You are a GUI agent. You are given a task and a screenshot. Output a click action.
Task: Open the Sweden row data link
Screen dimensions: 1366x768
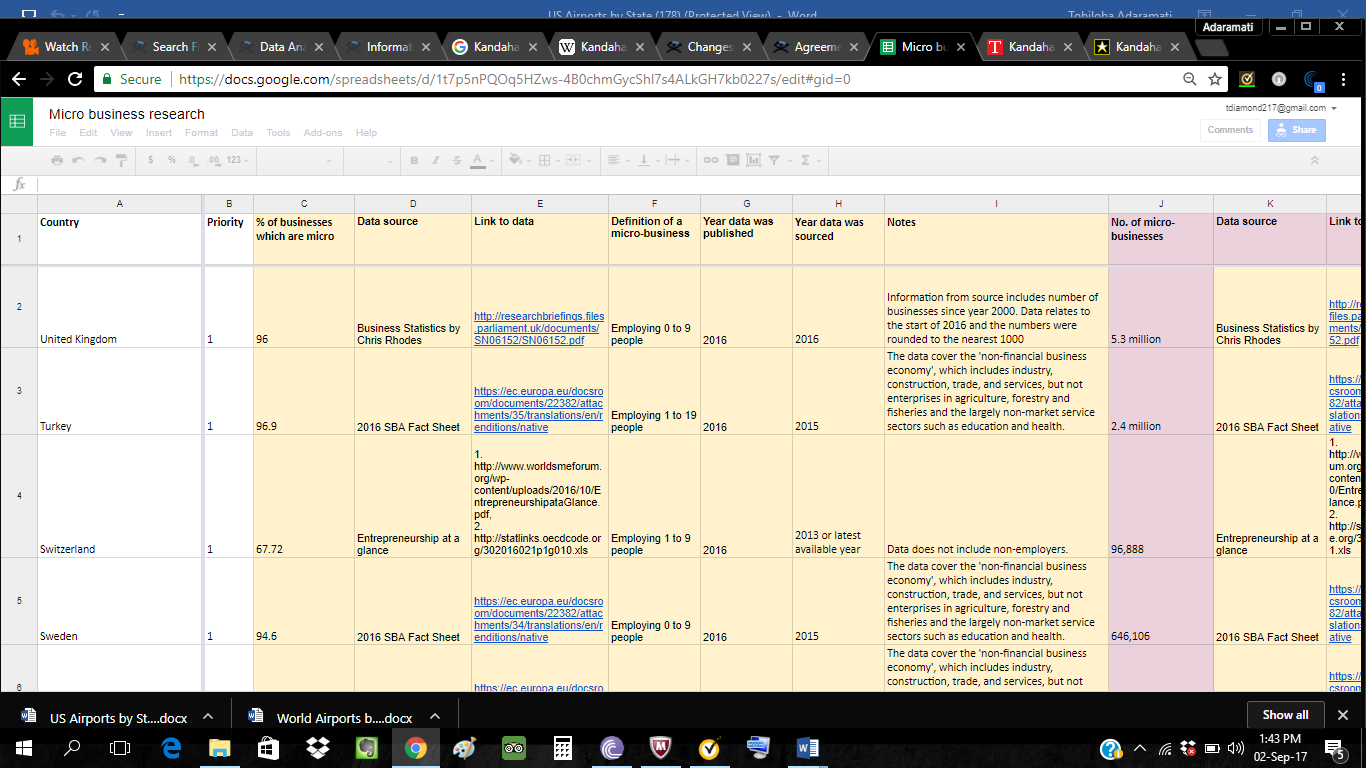tap(539, 618)
